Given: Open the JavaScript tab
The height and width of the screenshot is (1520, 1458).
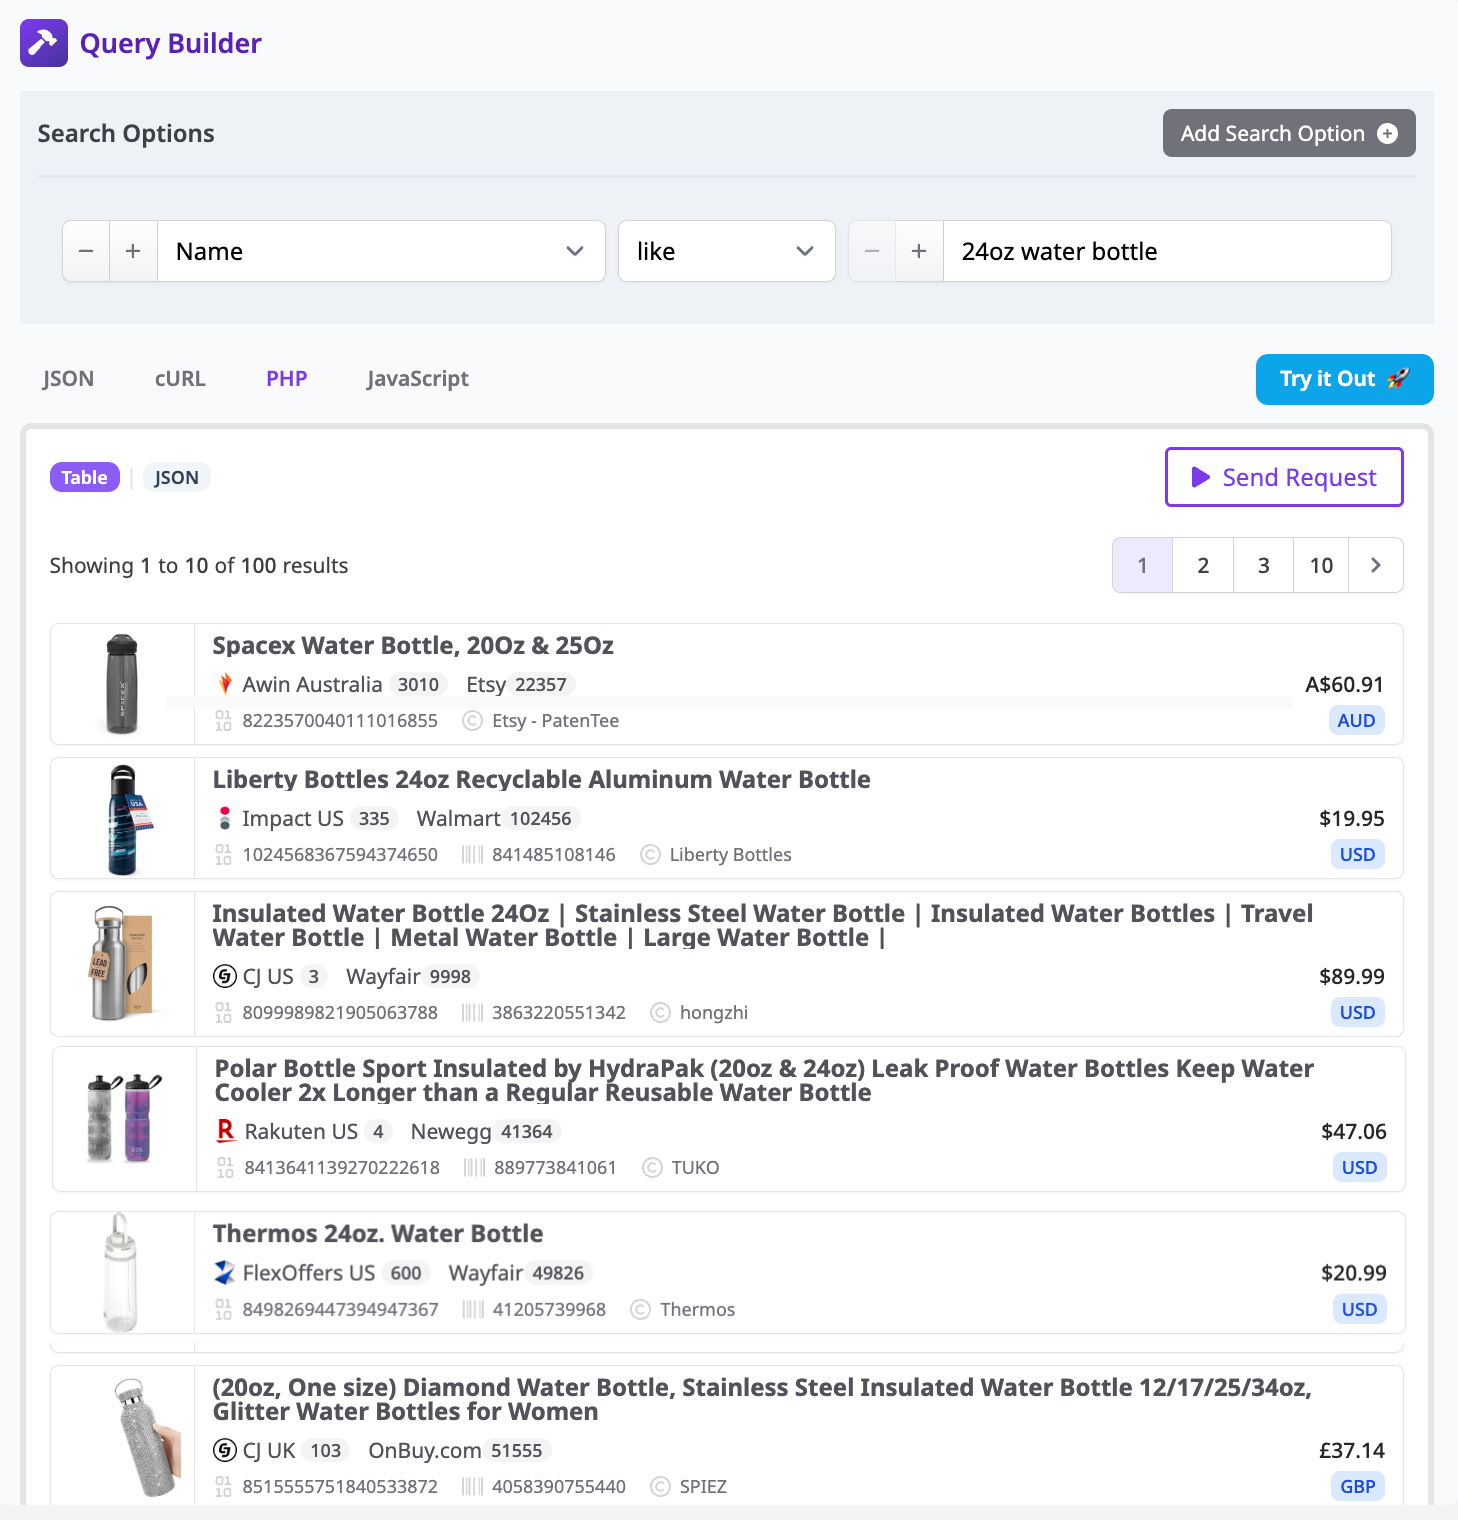Looking at the screenshot, I should (x=417, y=378).
